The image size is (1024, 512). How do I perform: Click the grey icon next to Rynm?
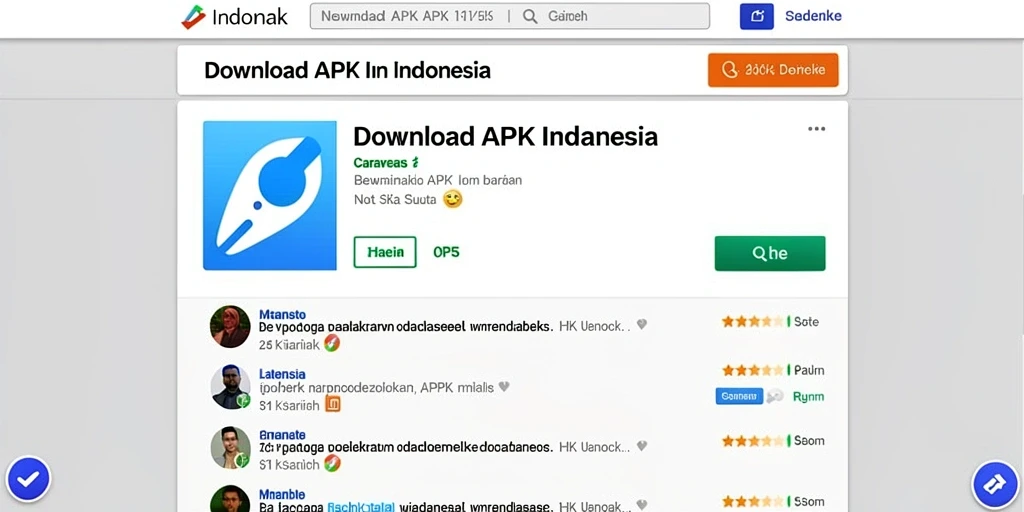click(775, 396)
